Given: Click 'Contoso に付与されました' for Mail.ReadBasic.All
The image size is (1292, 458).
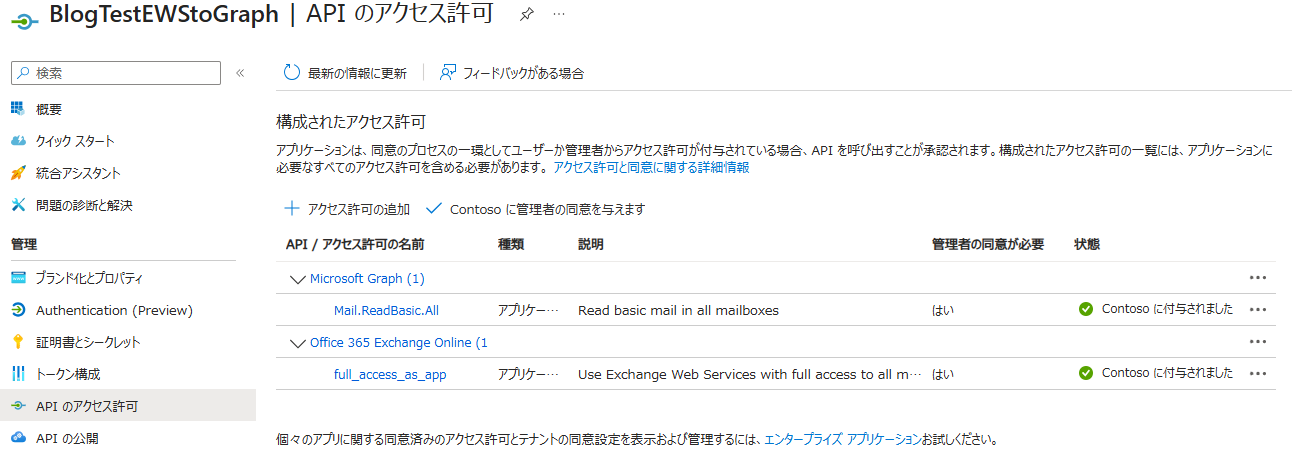Looking at the screenshot, I should [x=1167, y=310].
